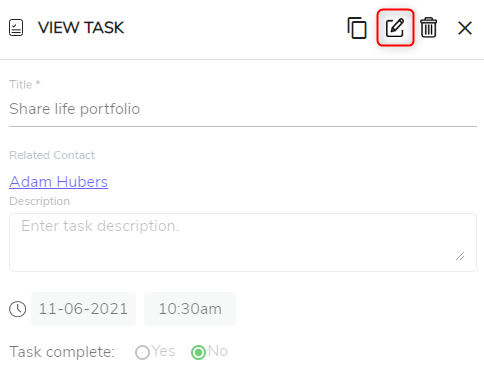Screen dimensions: 484x390
Task: Click the task description text area
Action: pyautogui.click(x=243, y=242)
